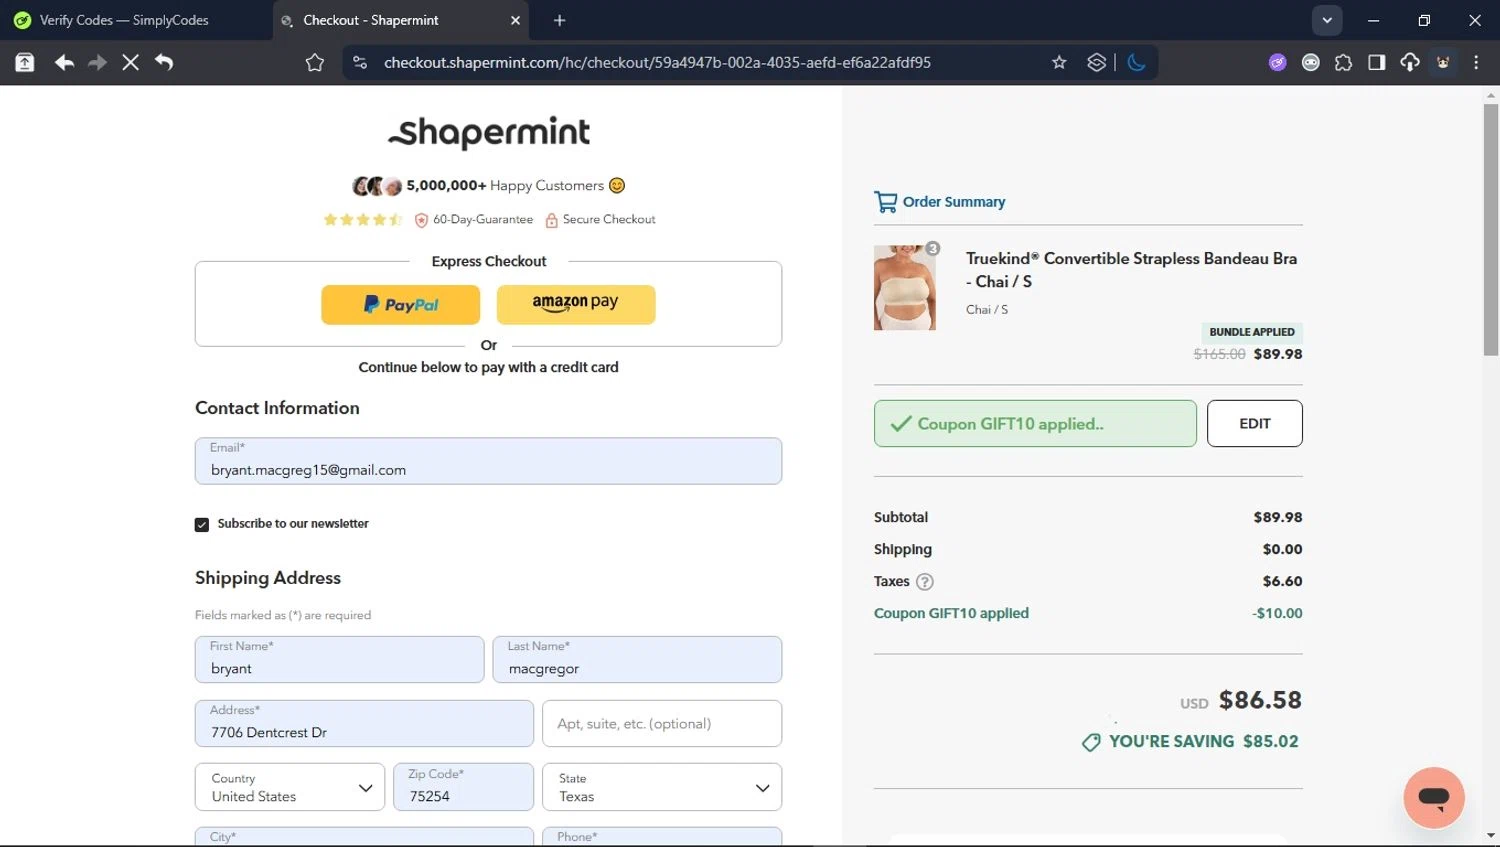
Task: Click the cloud upload toolbar icon
Action: coord(1409,62)
